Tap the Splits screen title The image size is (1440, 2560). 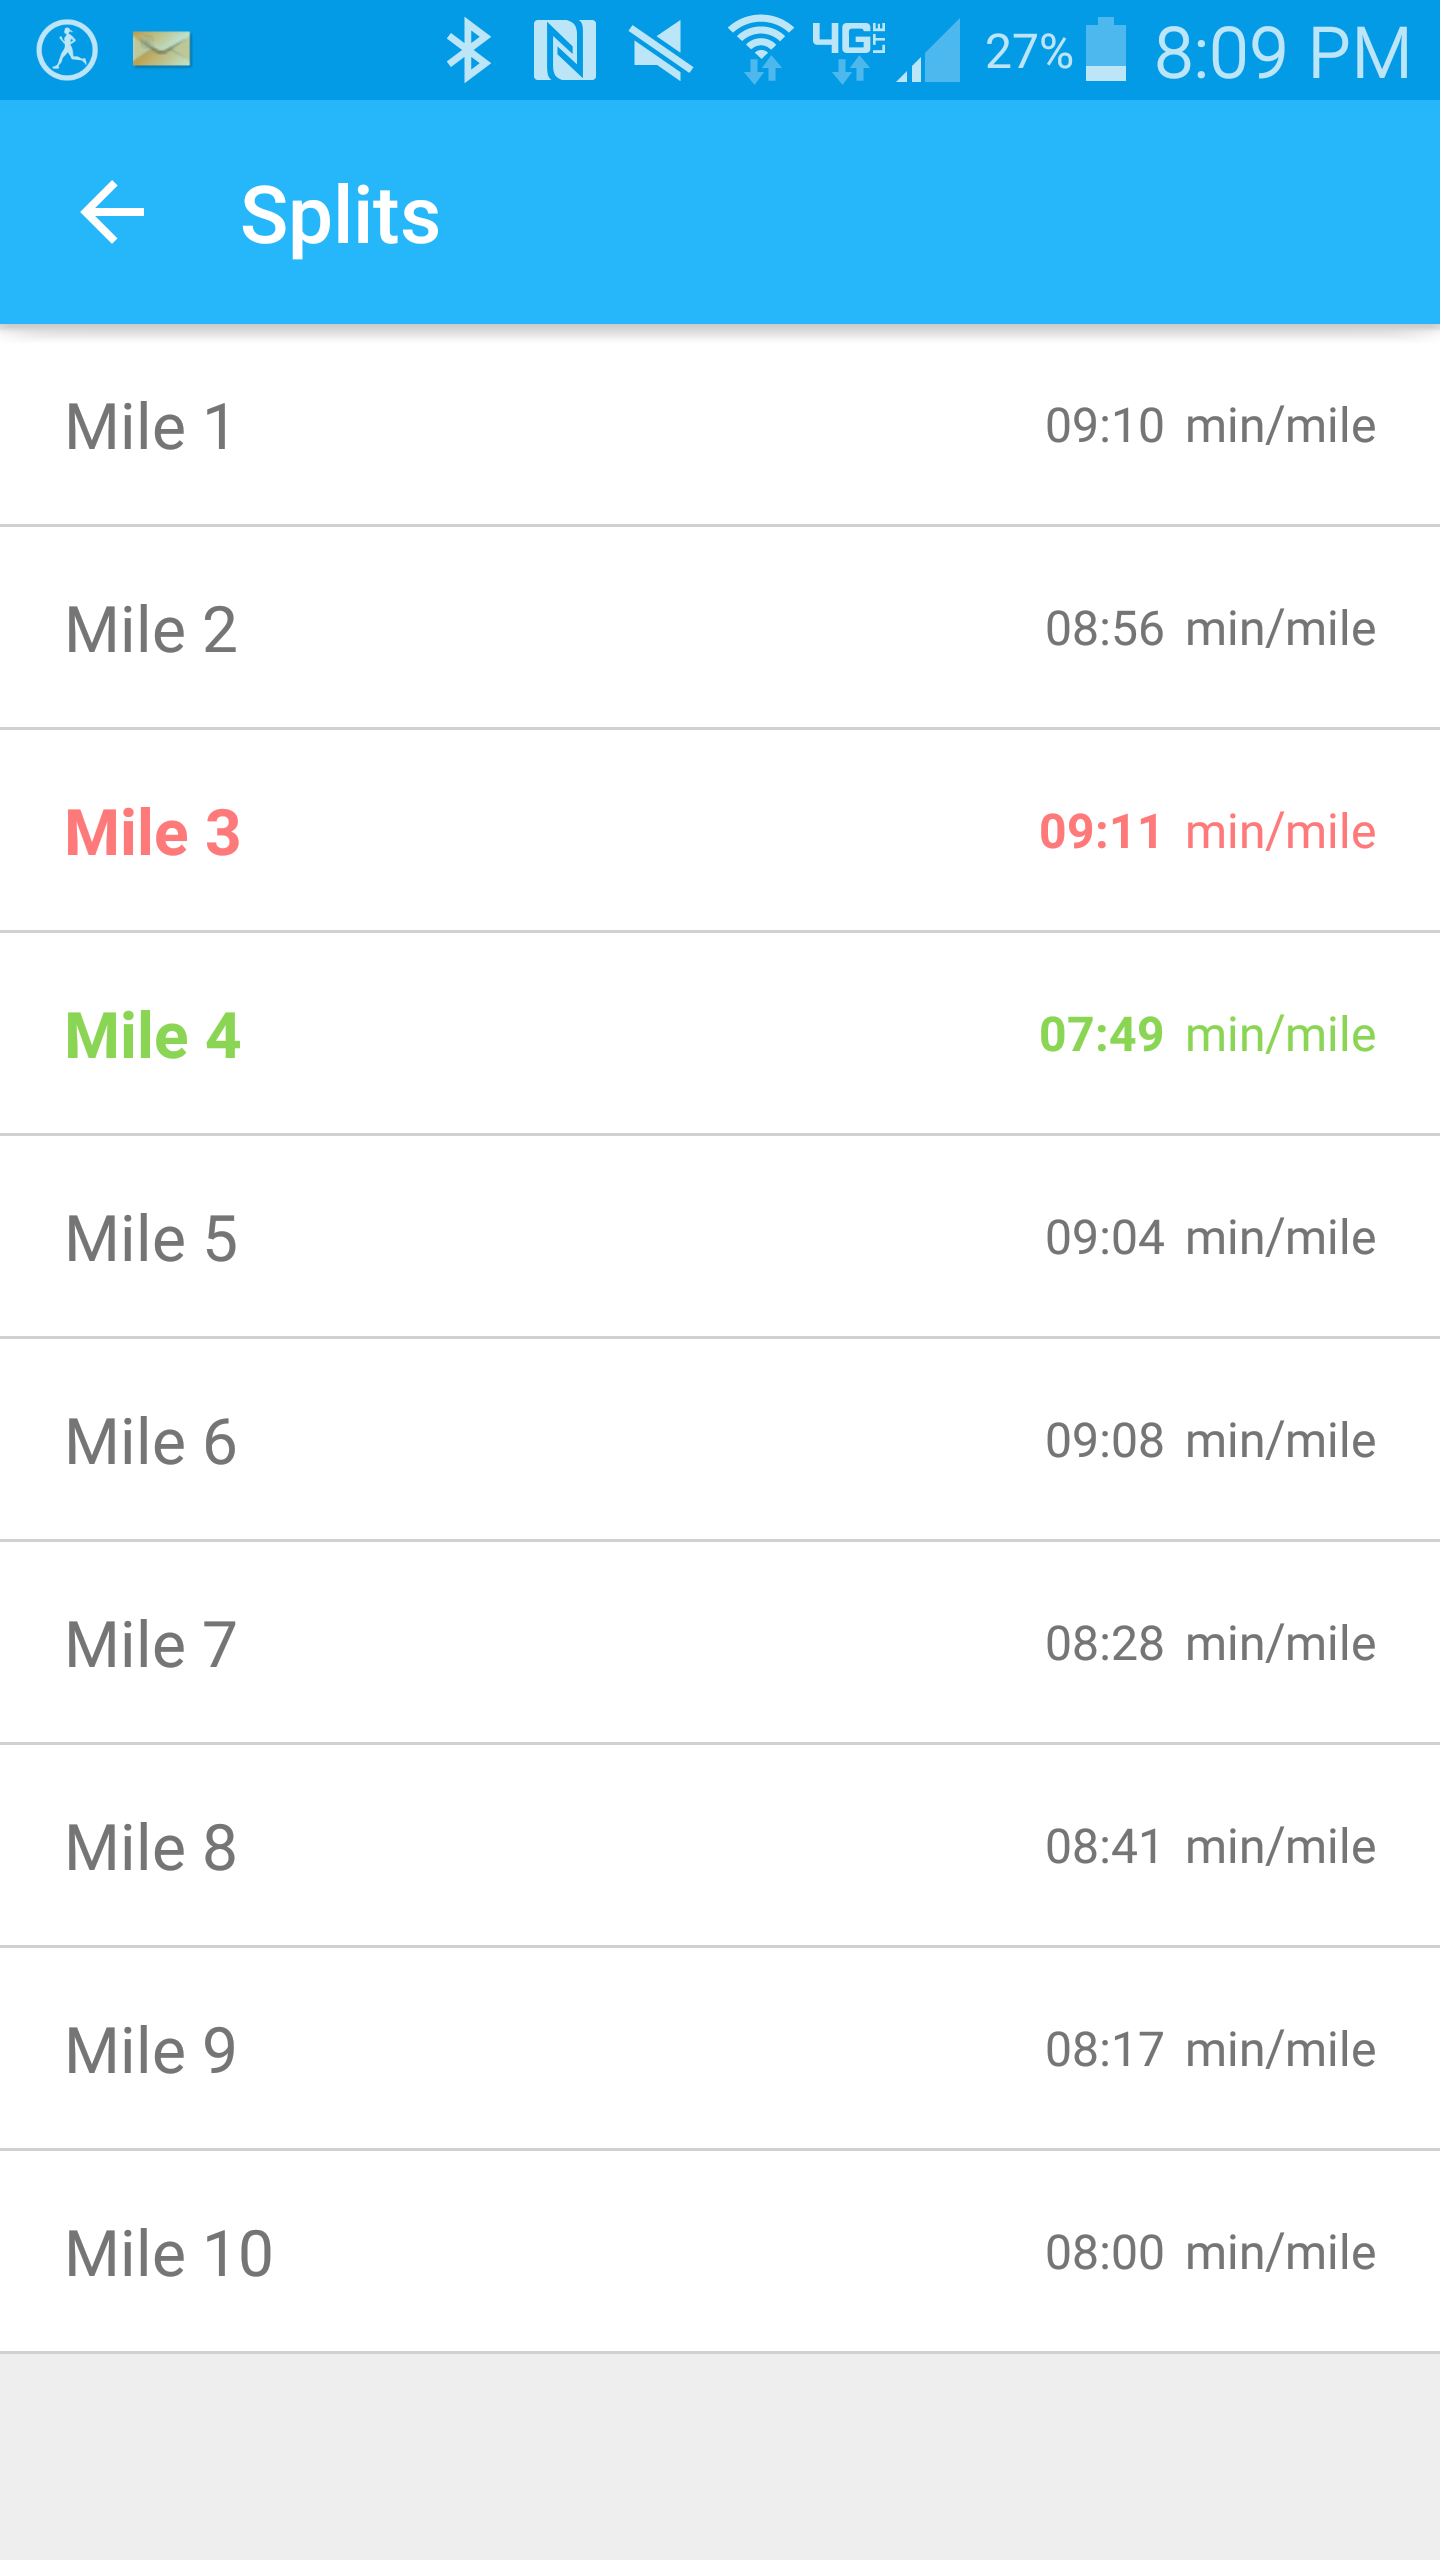[340, 215]
